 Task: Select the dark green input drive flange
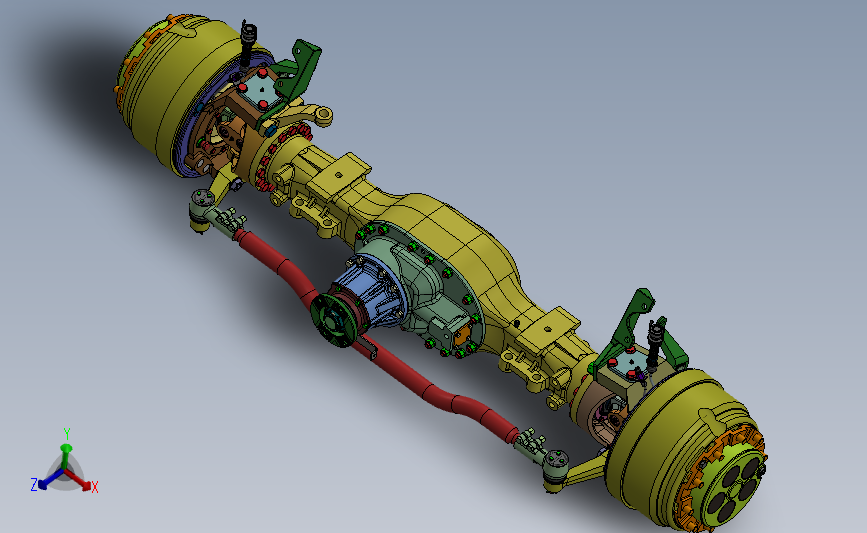coord(334,321)
